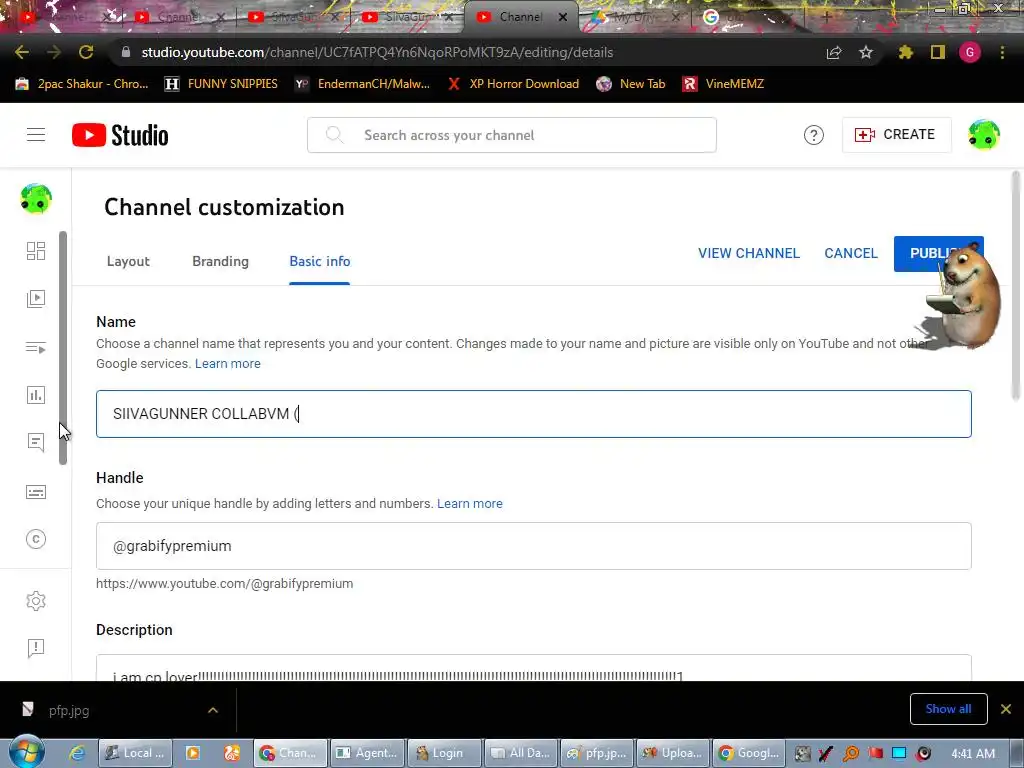
Task: Open the EndermanCH/Malw... bookmark
Action: [362, 84]
